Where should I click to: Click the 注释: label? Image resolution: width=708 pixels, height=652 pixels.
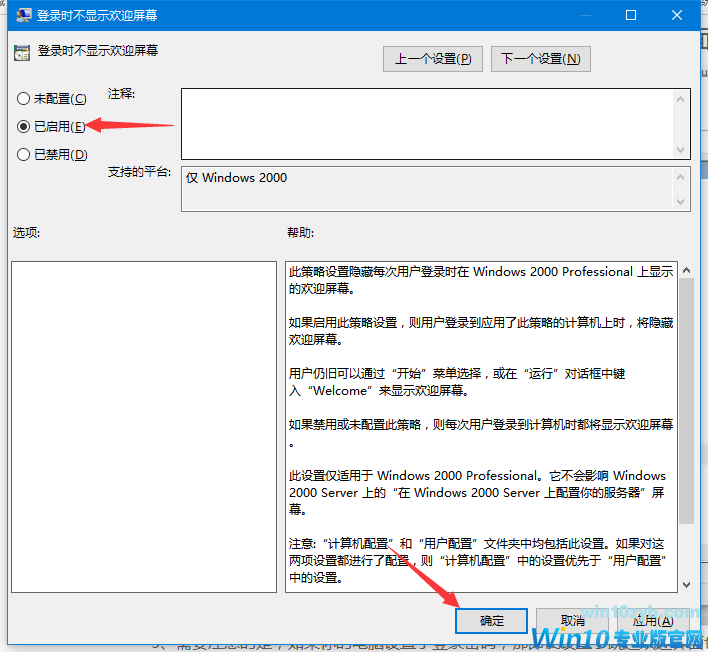click(x=121, y=94)
